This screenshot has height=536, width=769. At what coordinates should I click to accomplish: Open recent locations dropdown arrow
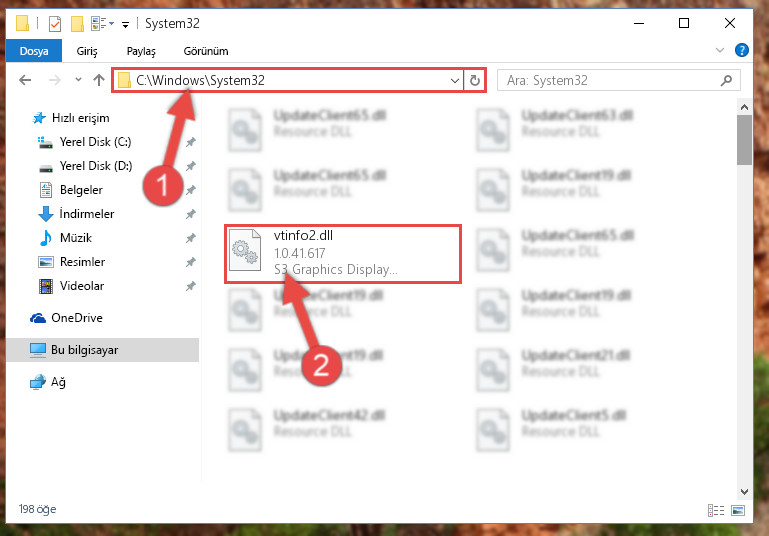pos(78,79)
